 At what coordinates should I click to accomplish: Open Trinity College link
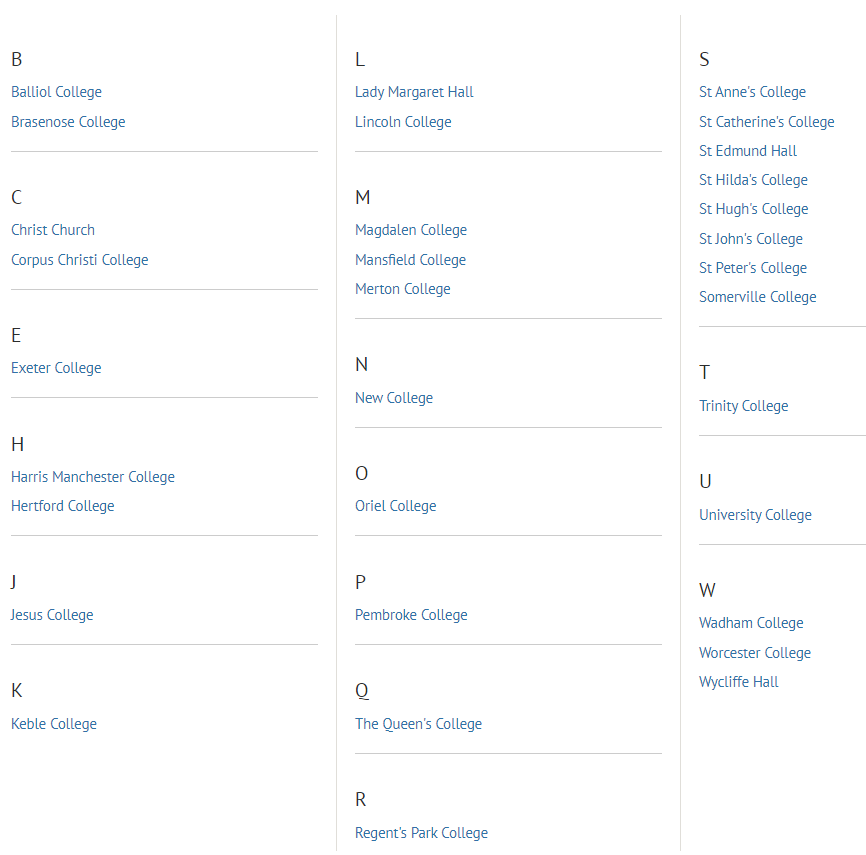pyautogui.click(x=744, y=406)
